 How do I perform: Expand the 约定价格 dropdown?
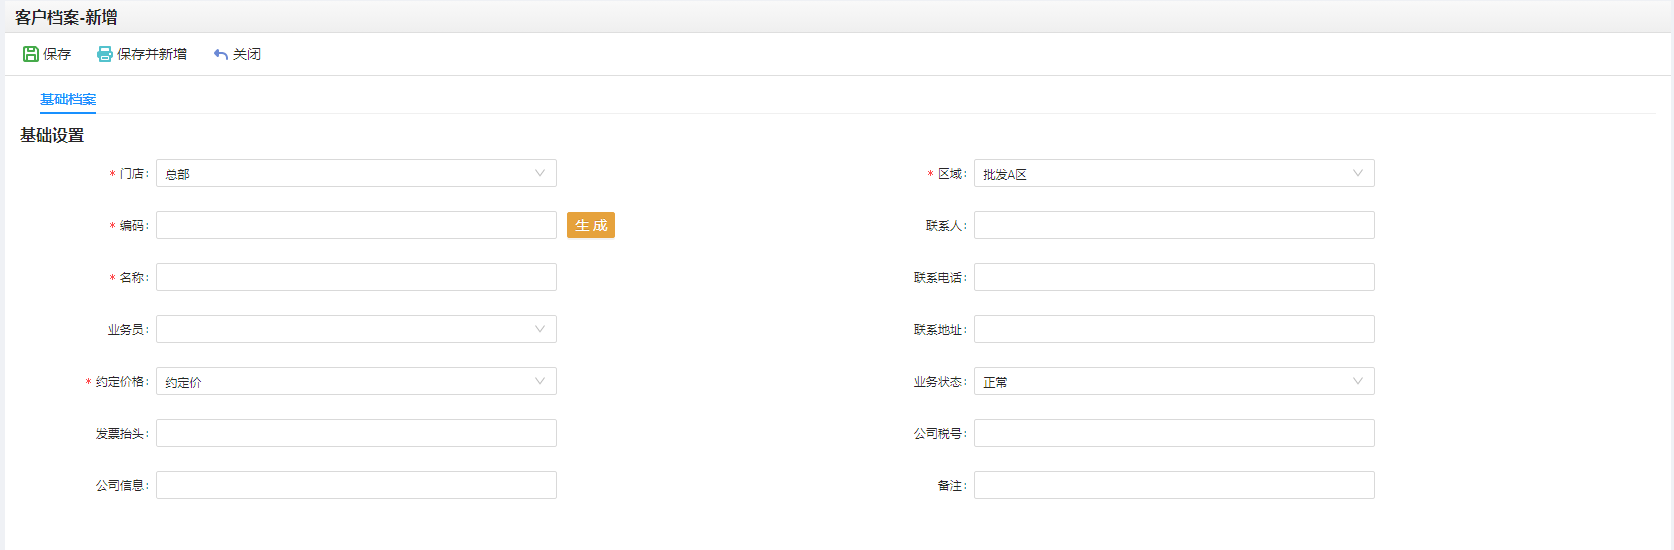coord(356,381)
